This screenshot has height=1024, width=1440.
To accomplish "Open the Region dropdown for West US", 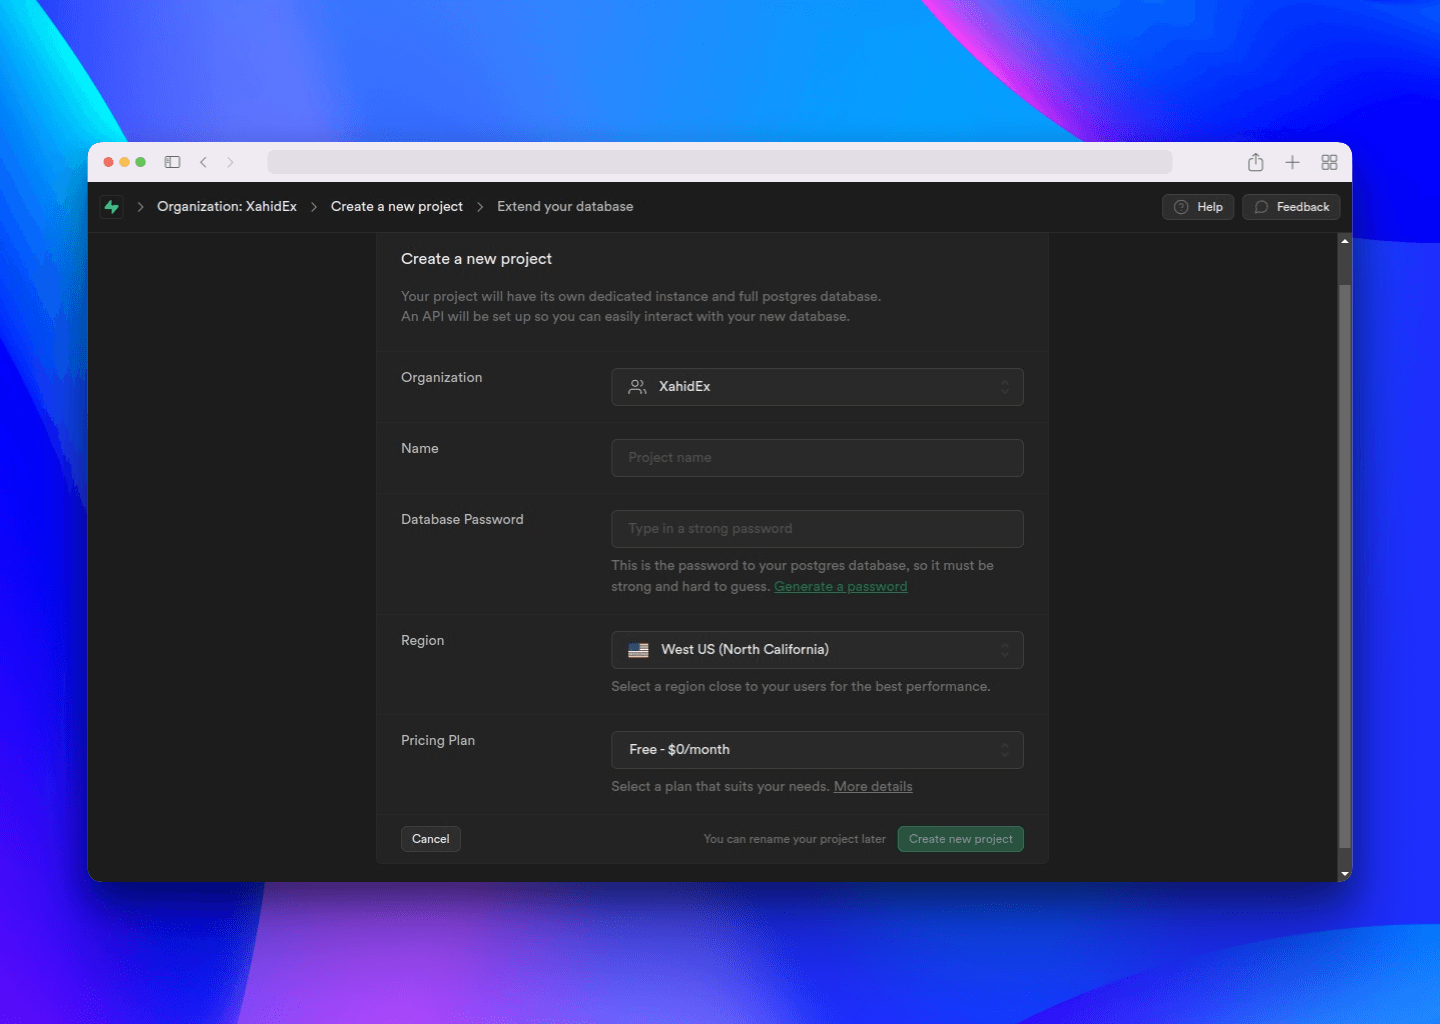I will [x=817, y=649].
